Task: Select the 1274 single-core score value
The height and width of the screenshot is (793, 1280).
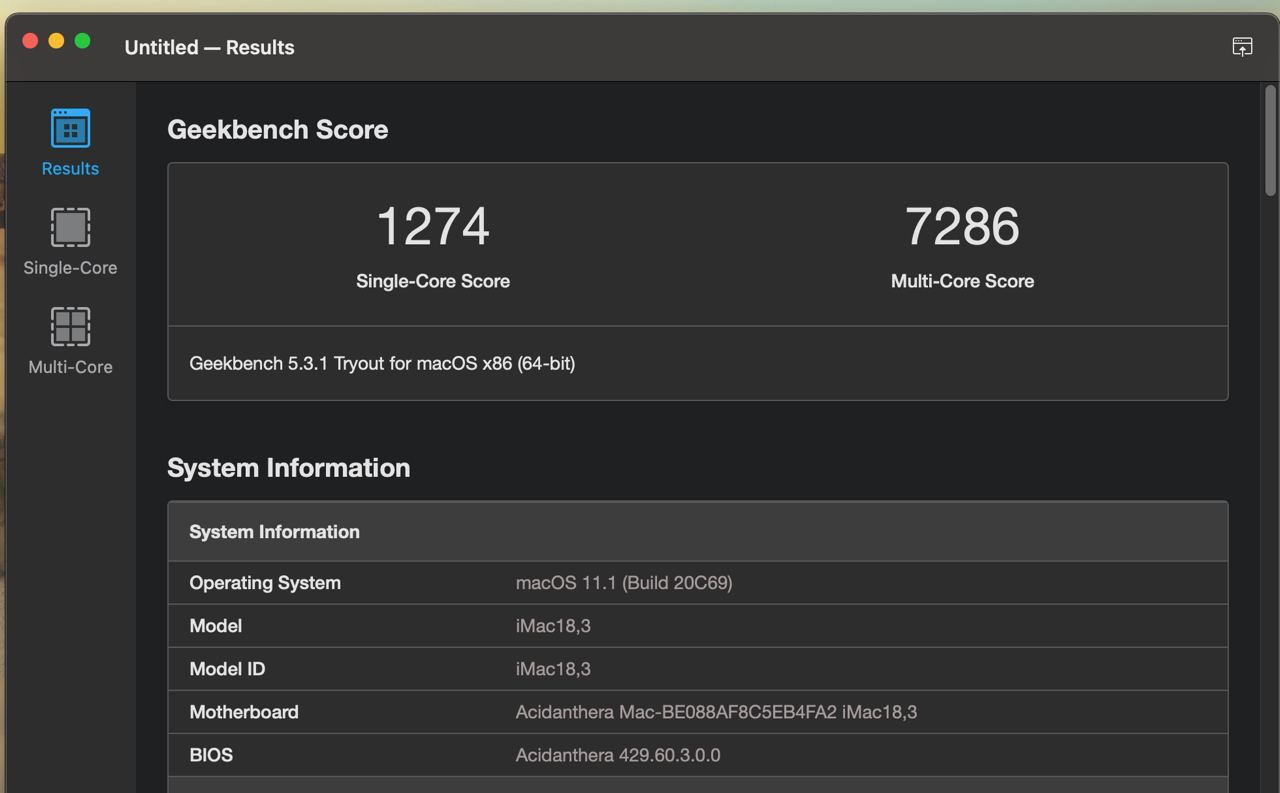Action: (x=433, y=226)
